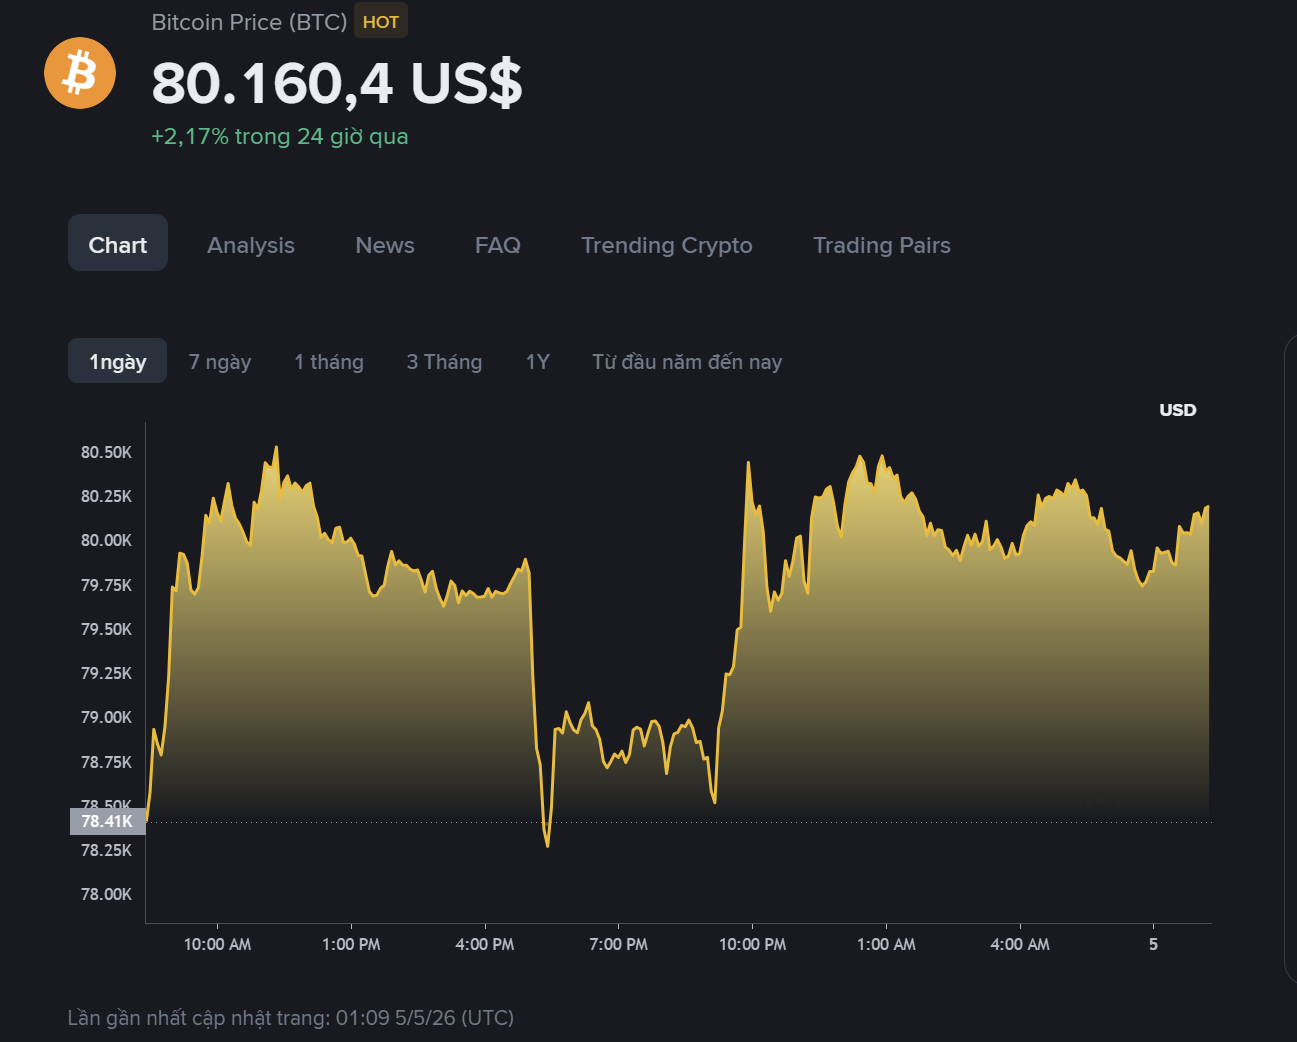1297x1042 pixels.
Task: Click the 78.25K y-axis label
Action: tap(106, 850)
